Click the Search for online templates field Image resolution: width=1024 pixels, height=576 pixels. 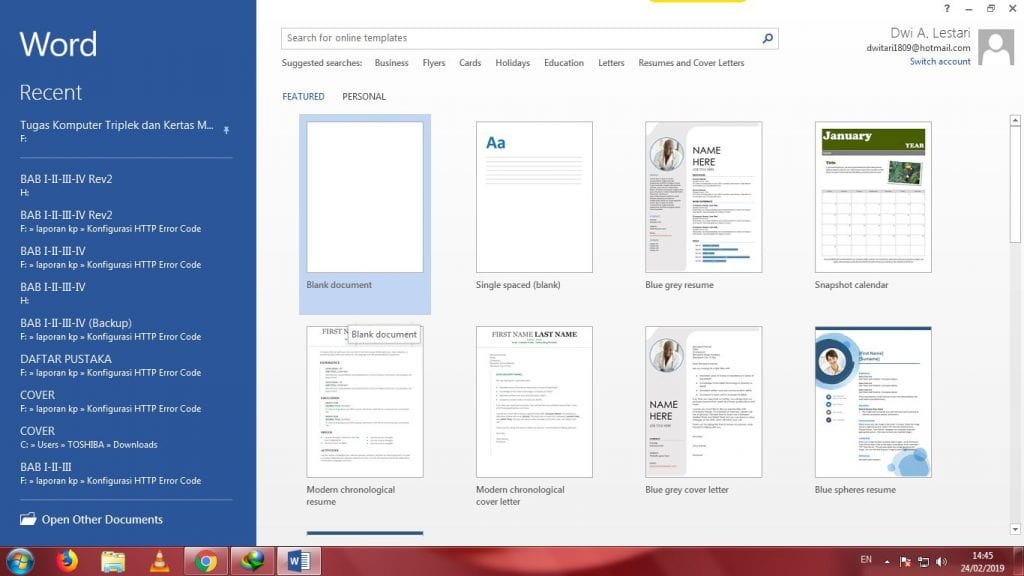[x=520, y=38]
